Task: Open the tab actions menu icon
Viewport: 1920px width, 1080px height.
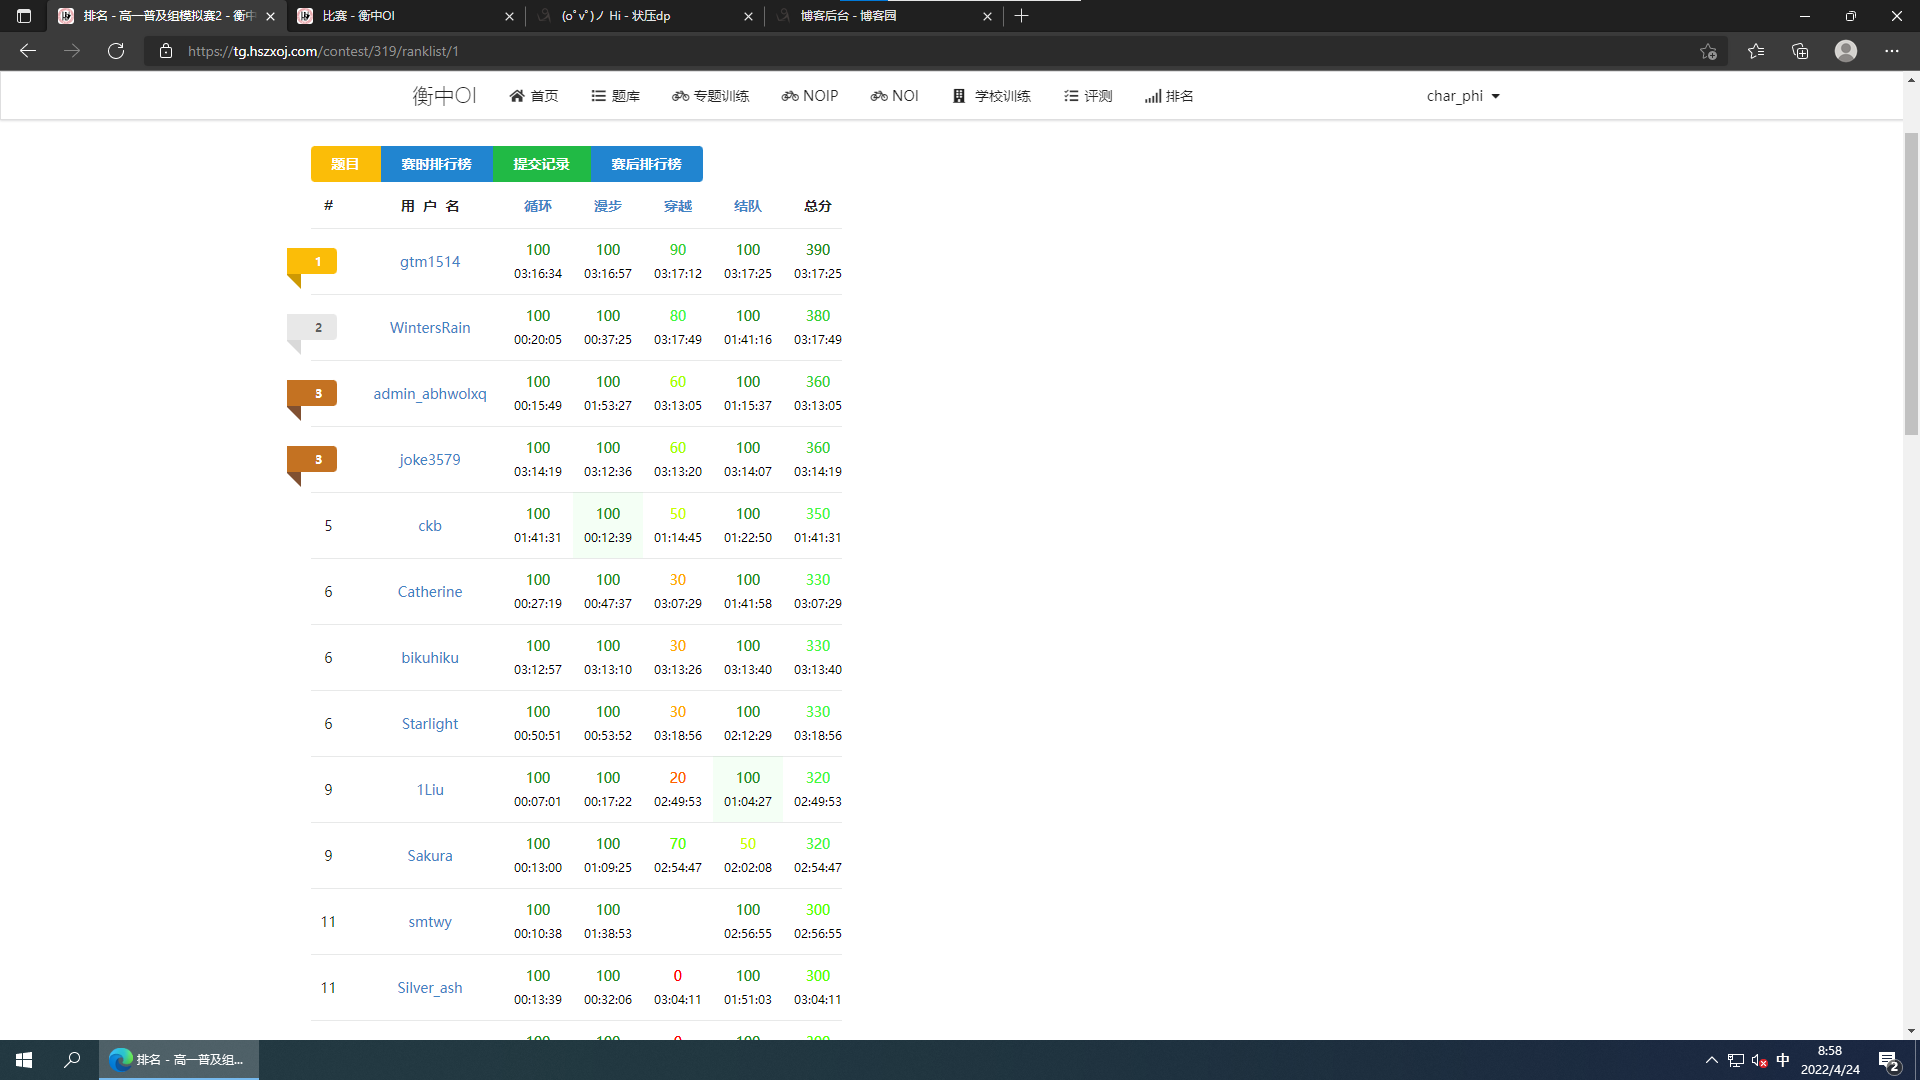Action: (24, 16)
